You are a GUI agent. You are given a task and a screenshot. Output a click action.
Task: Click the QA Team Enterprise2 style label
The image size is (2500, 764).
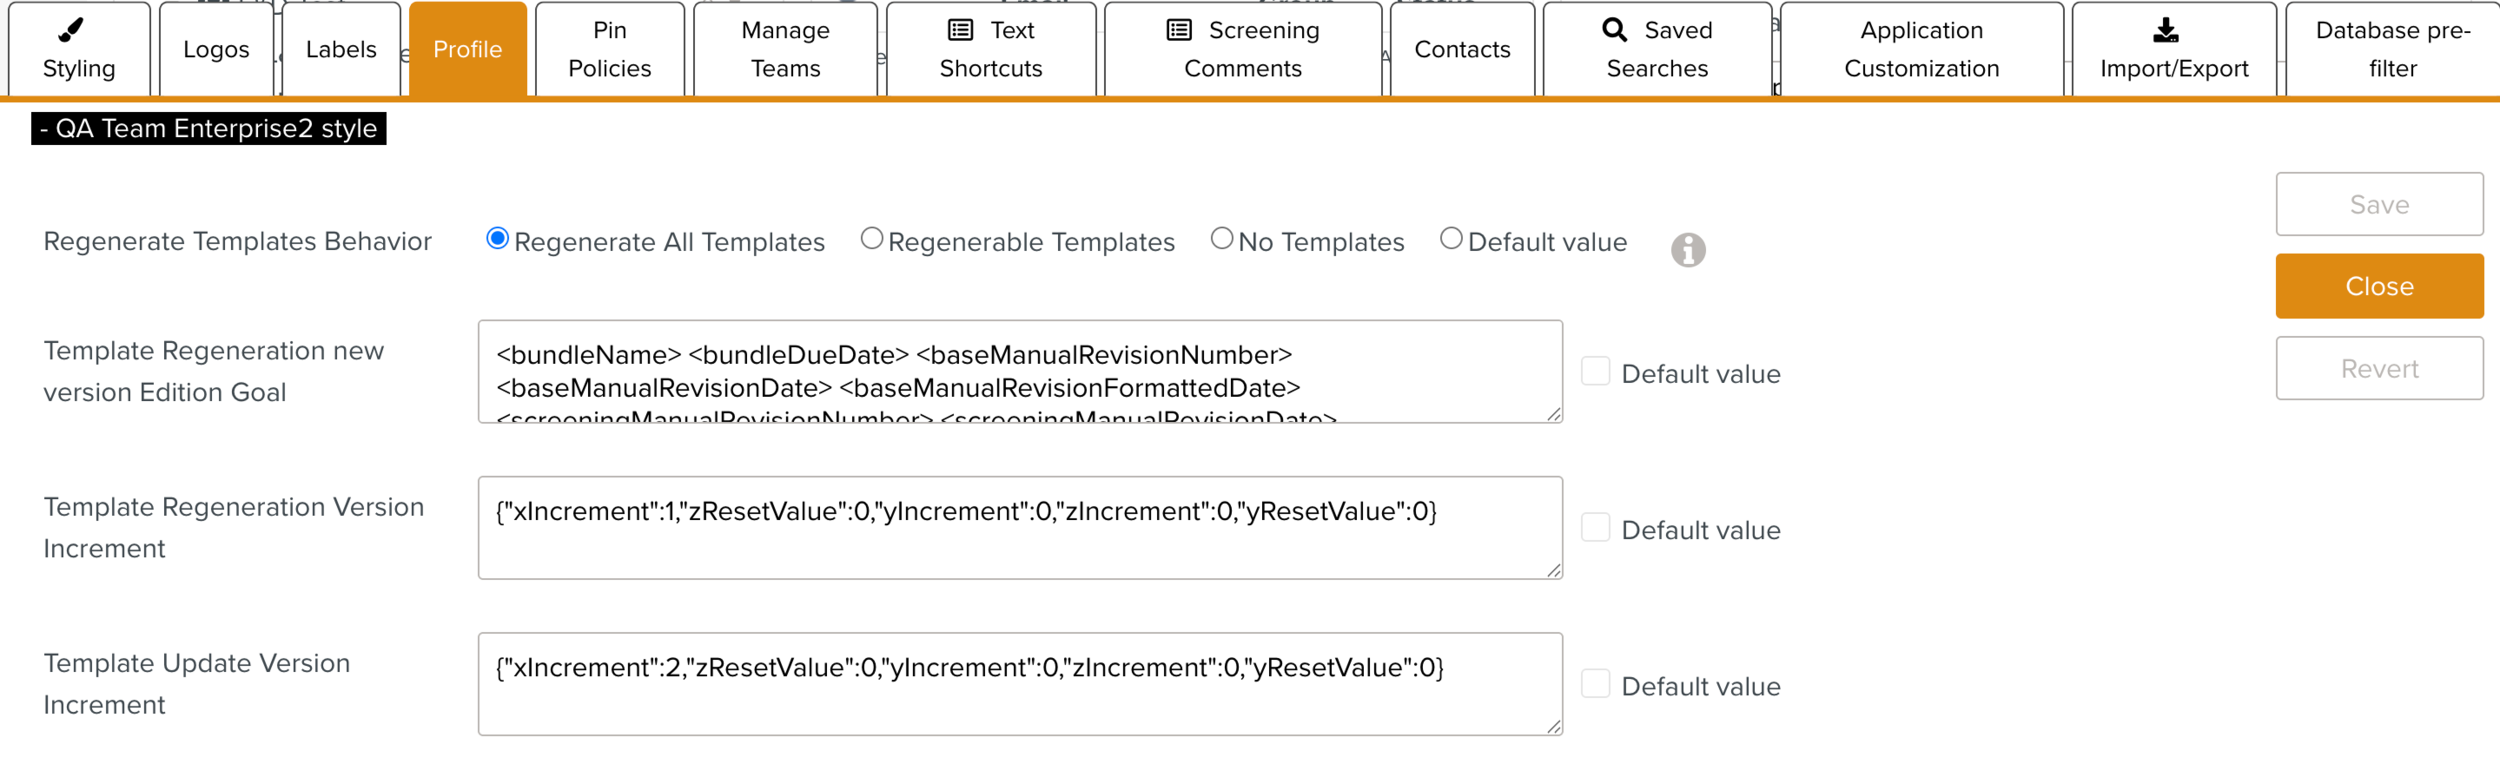click(x=209, y=128)
